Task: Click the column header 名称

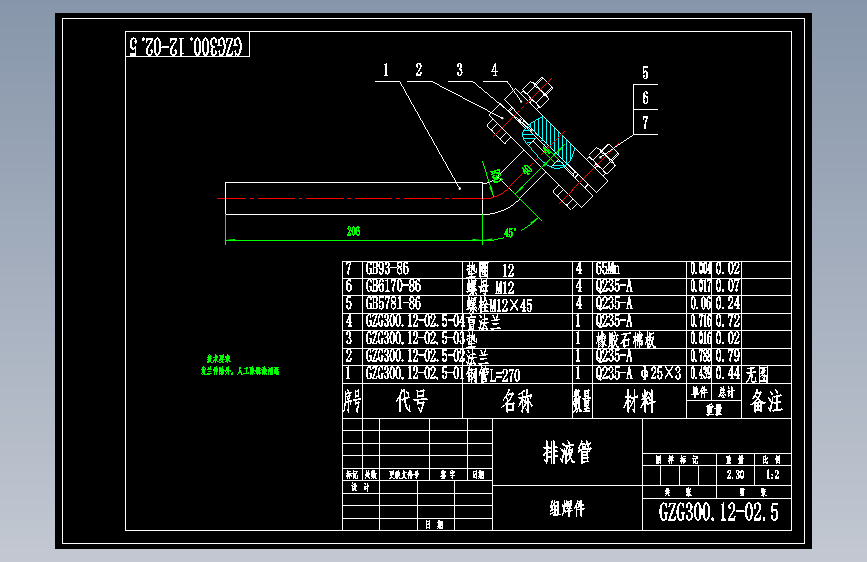Action: (517, 401)
